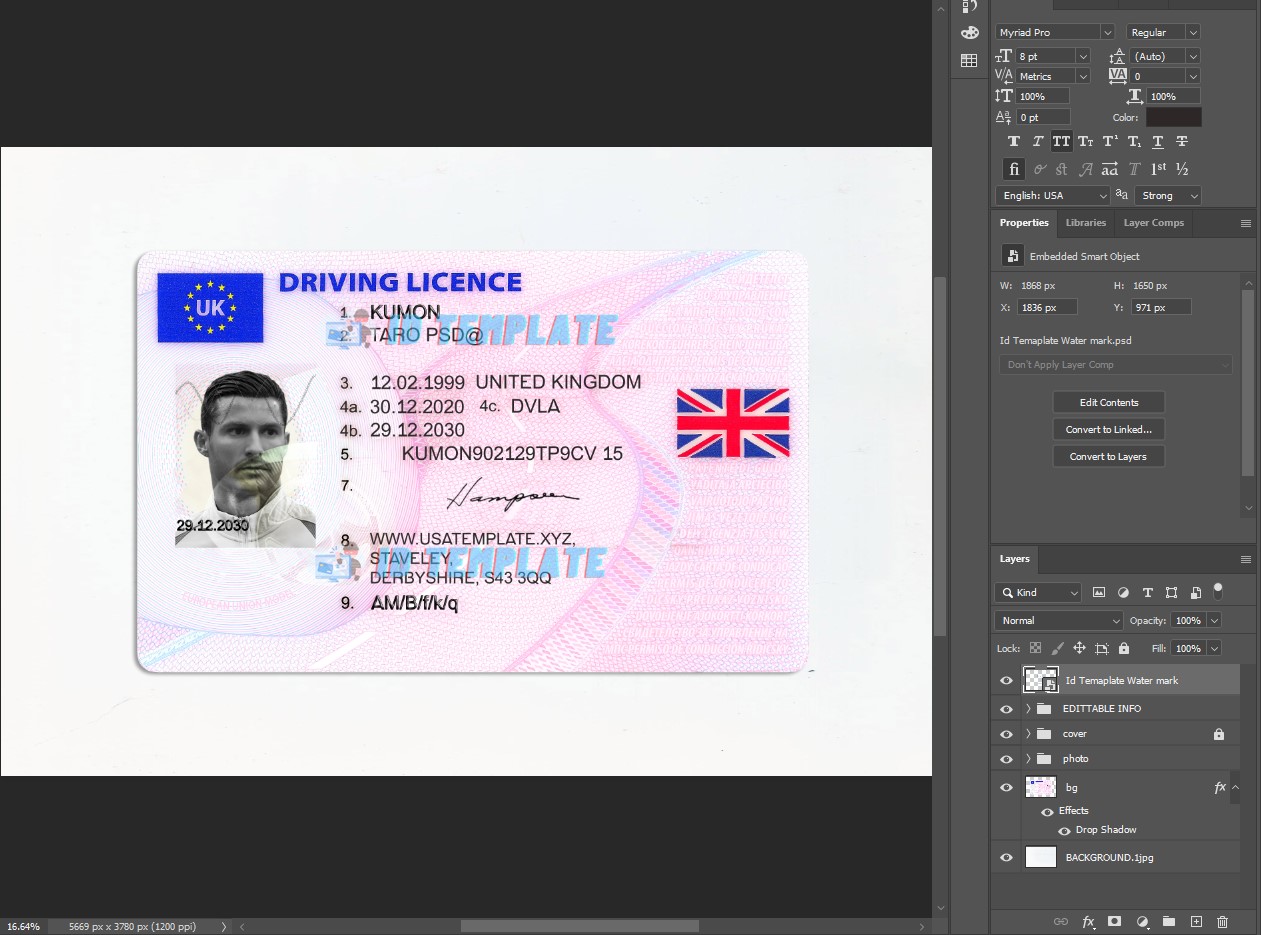The height and width of the screenshot is (935, 1261).
Task: Open the Myriad Pro font family dropdown
Action: tap(1106, 32)
